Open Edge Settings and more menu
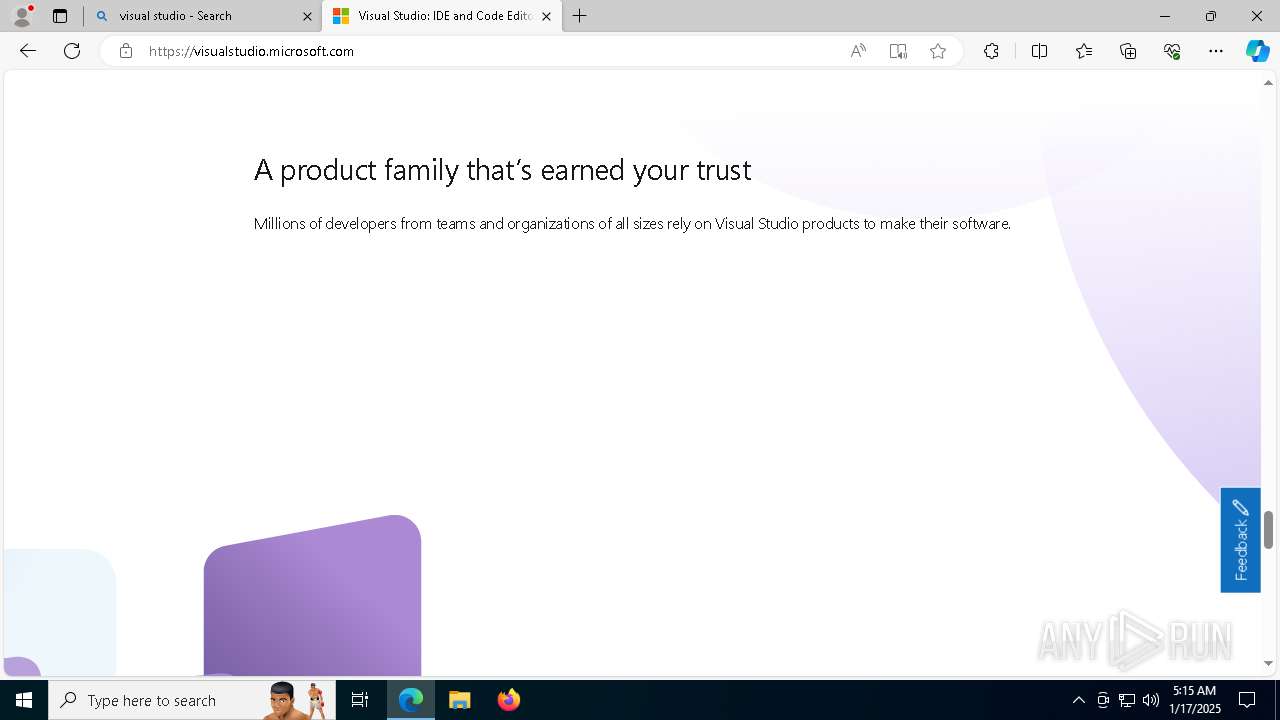The height and width of the screenshot is (720, 1280). pyautogui.click(x=1216, y=51)
